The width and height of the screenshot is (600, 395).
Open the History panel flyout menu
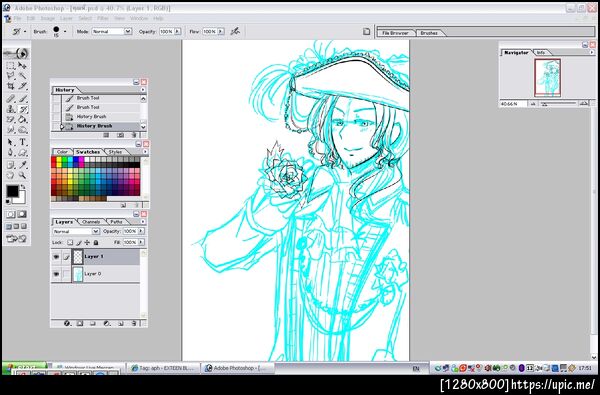tap(143, 90)
